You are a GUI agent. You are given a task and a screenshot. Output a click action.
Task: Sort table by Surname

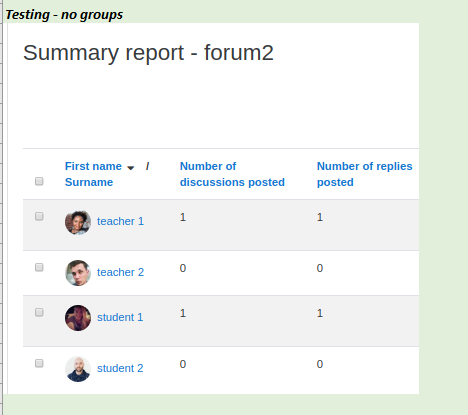coord(89,182)
